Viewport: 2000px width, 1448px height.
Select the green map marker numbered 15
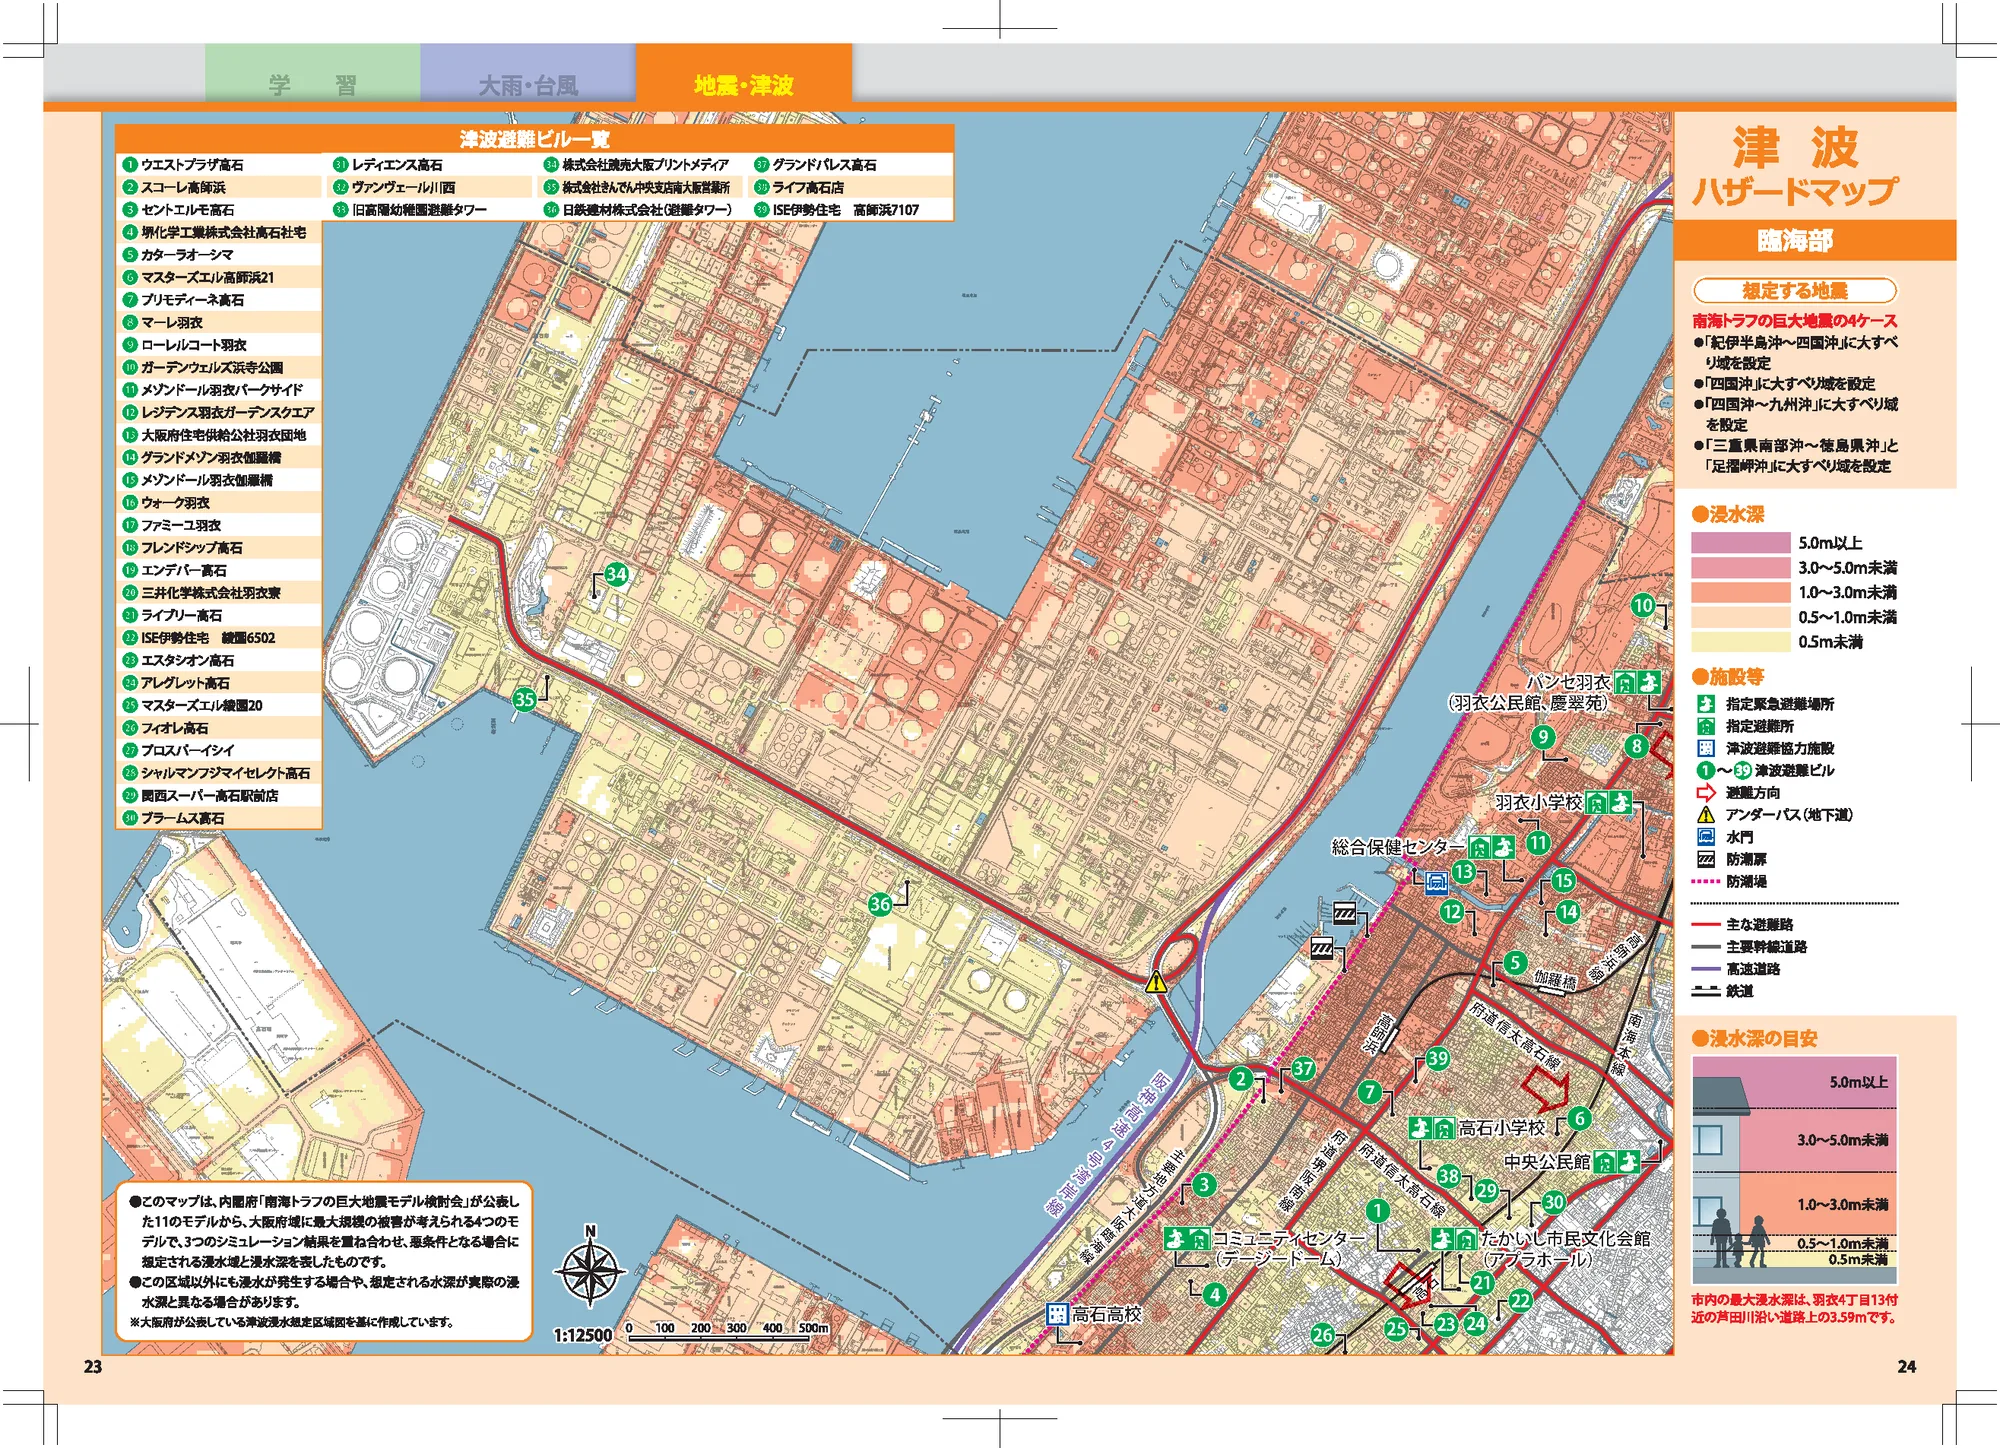tap(1563, 880)
